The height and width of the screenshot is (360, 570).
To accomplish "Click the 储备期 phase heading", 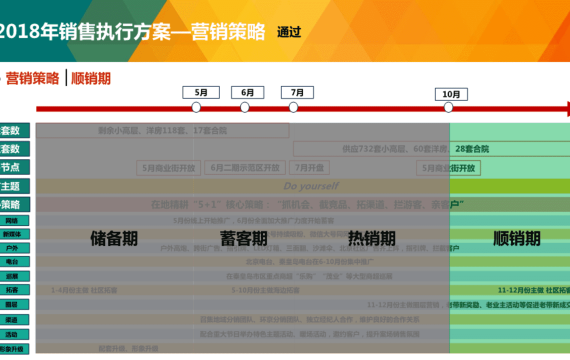I will (x=114, y=239).
